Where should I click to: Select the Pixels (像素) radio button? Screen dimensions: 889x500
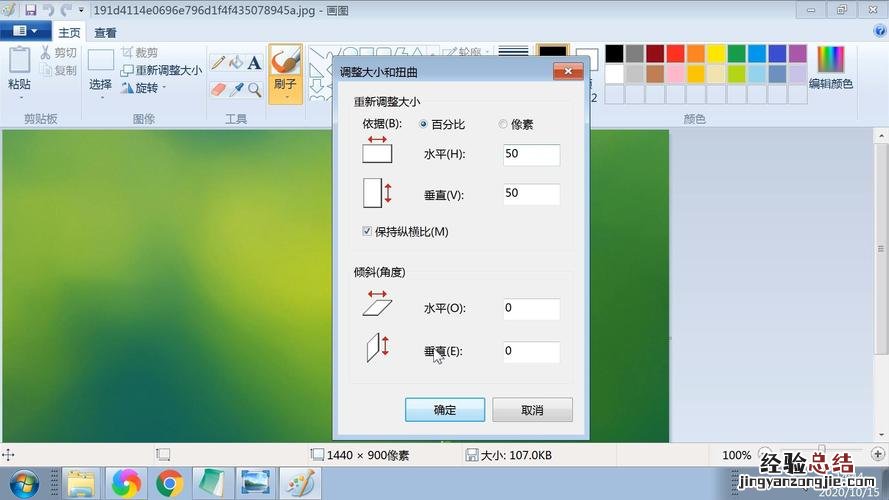pos(503,125)
